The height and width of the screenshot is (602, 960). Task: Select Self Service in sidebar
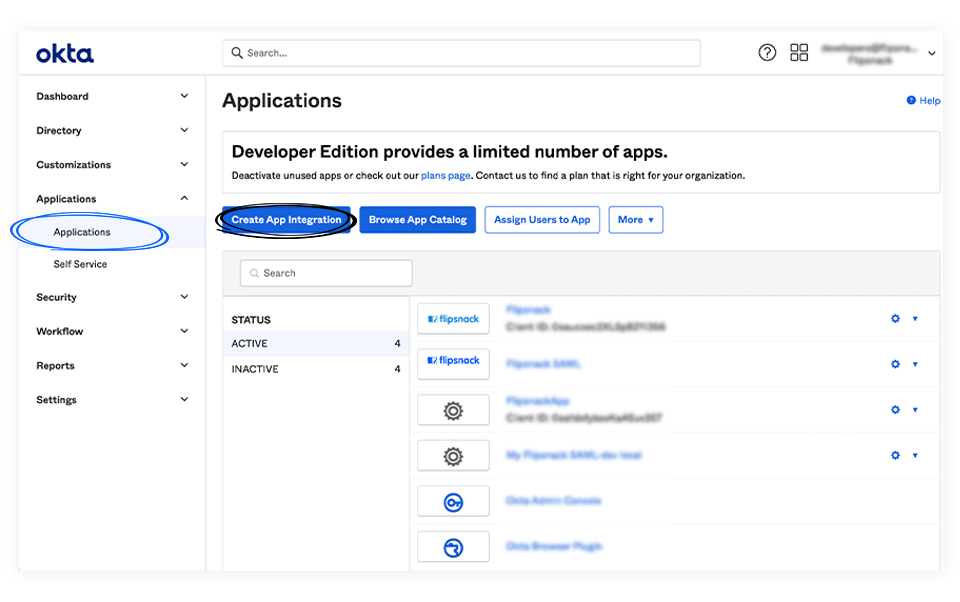80,264
